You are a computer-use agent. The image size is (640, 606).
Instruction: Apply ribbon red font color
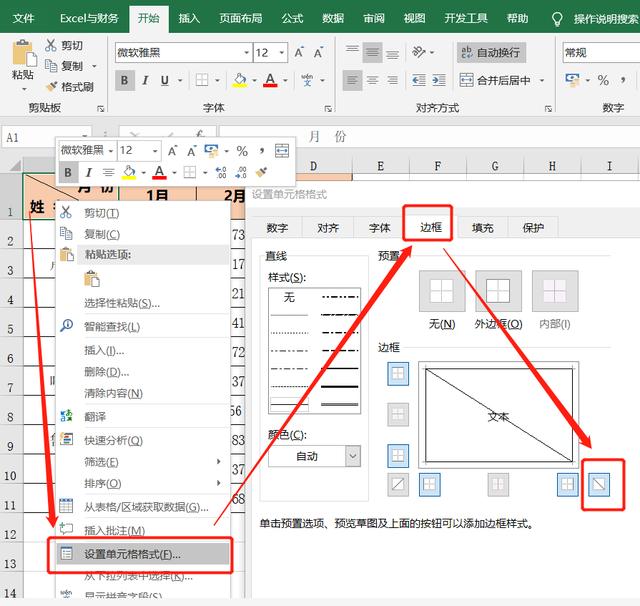270,80
